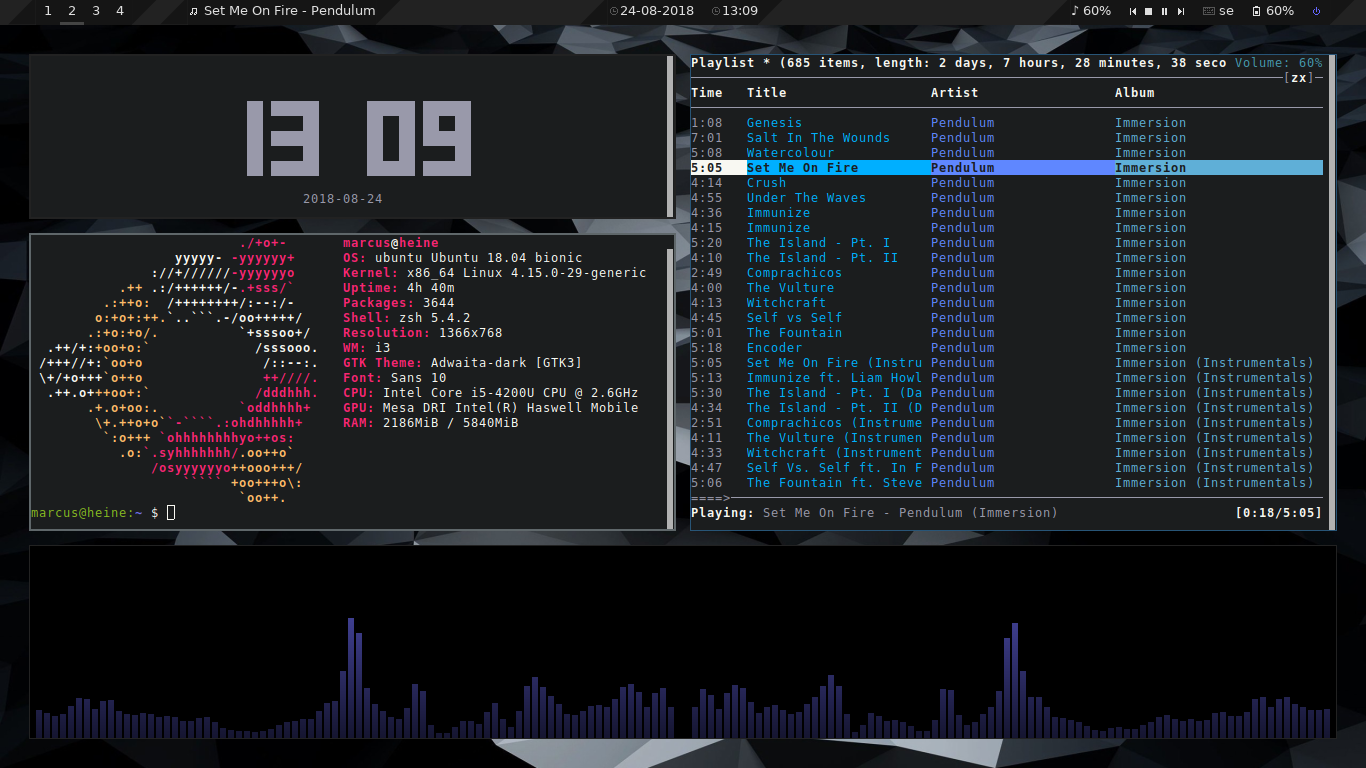The image size is (1366, 768).
Task: Click the Ubuntu ASCII logo in terminal
Action: pyautogui.click(x=180, y=370)
